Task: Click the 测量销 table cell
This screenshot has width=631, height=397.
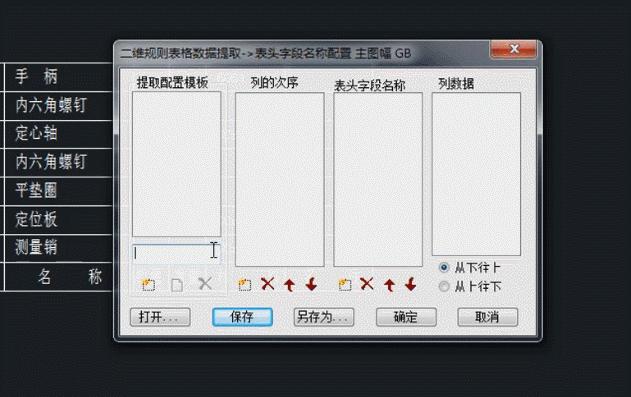Action: coord(58,248)
